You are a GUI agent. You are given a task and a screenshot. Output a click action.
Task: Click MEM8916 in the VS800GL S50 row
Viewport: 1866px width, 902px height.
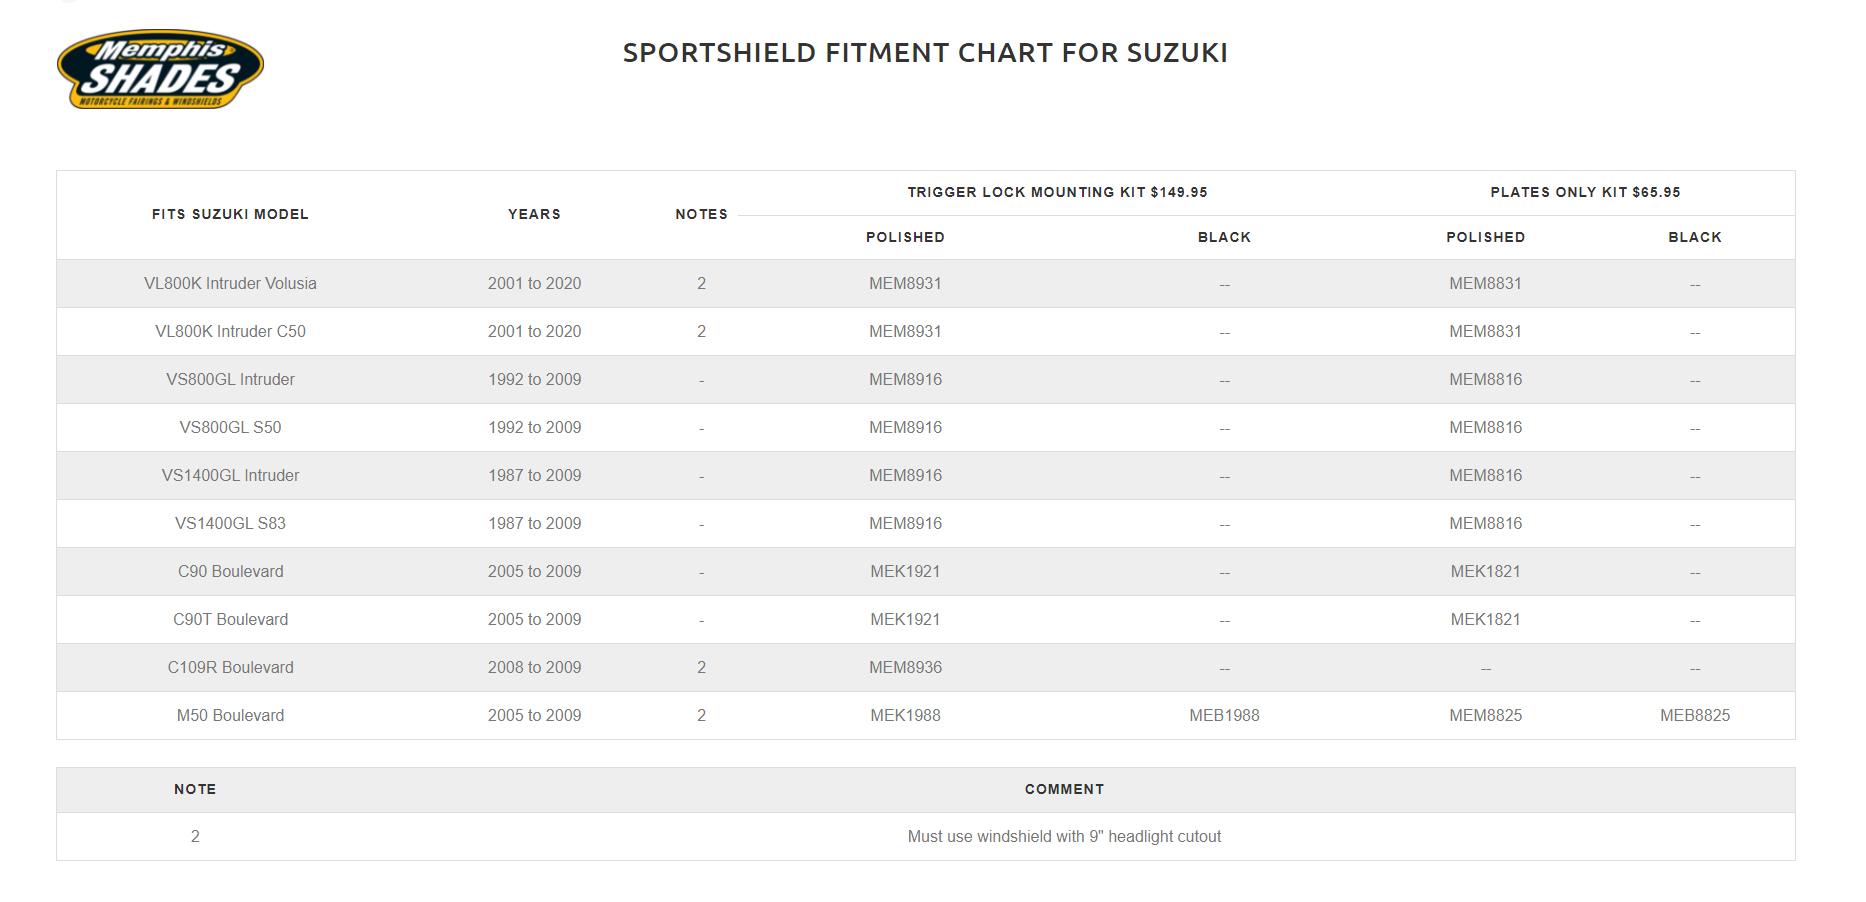coord(905,428)
